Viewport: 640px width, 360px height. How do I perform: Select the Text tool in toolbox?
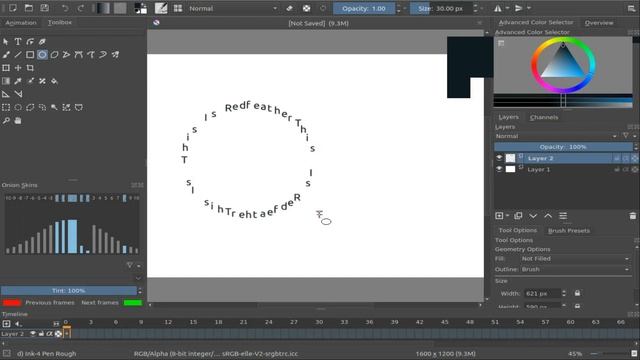(x=18, y=42)
